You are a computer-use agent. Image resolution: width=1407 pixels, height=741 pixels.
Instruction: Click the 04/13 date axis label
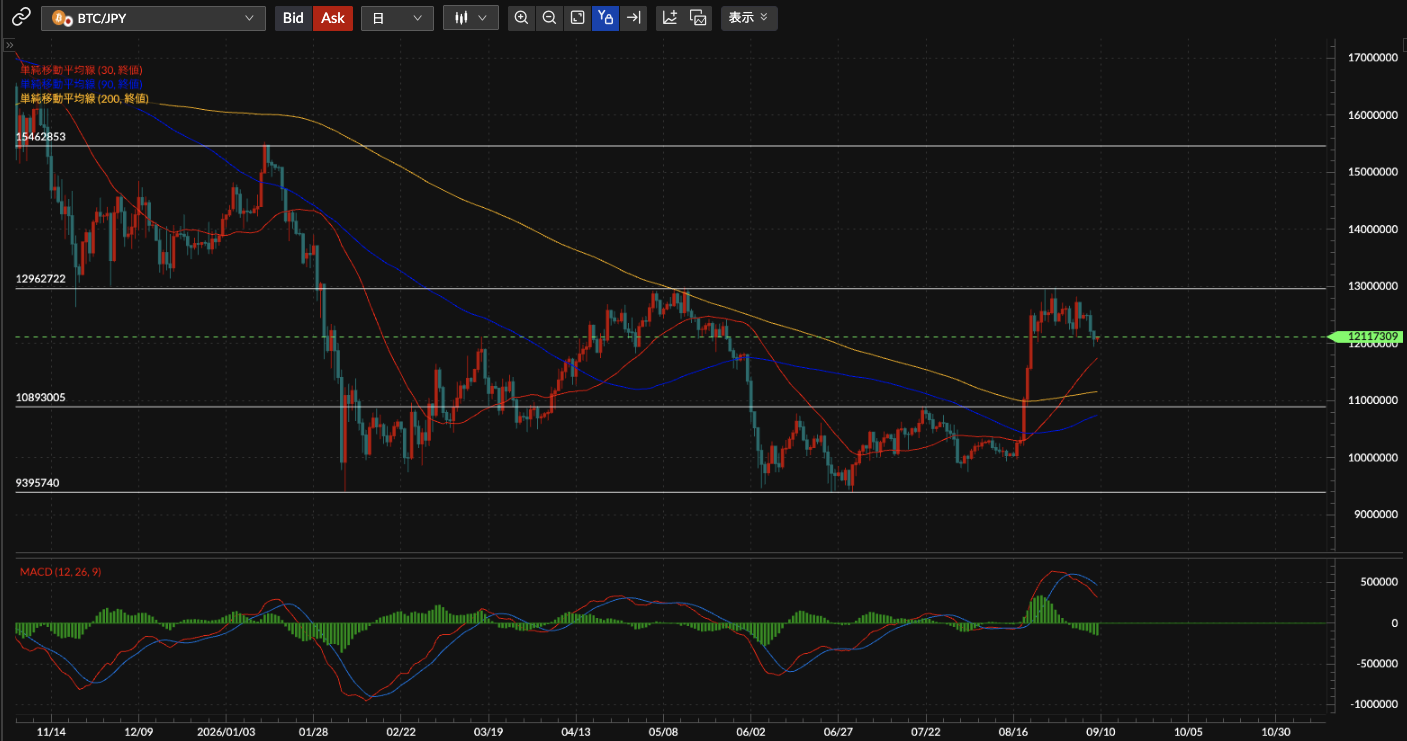click(576, 731)
